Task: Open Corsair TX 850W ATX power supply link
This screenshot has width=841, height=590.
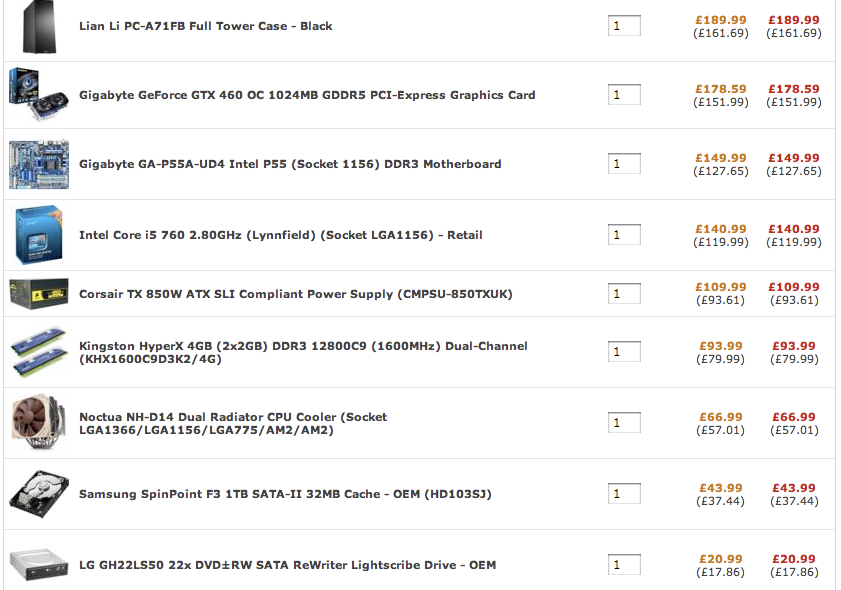Action: (x=296, y=294)
